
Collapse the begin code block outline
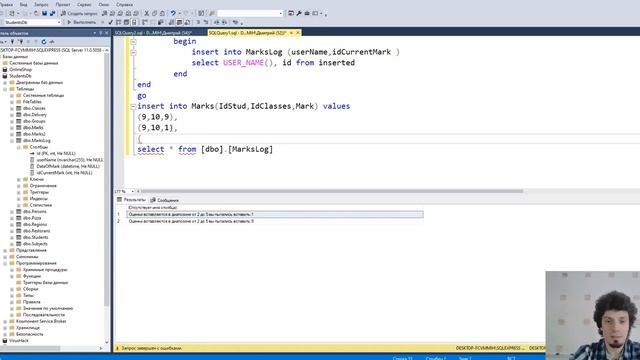point(133,42)
